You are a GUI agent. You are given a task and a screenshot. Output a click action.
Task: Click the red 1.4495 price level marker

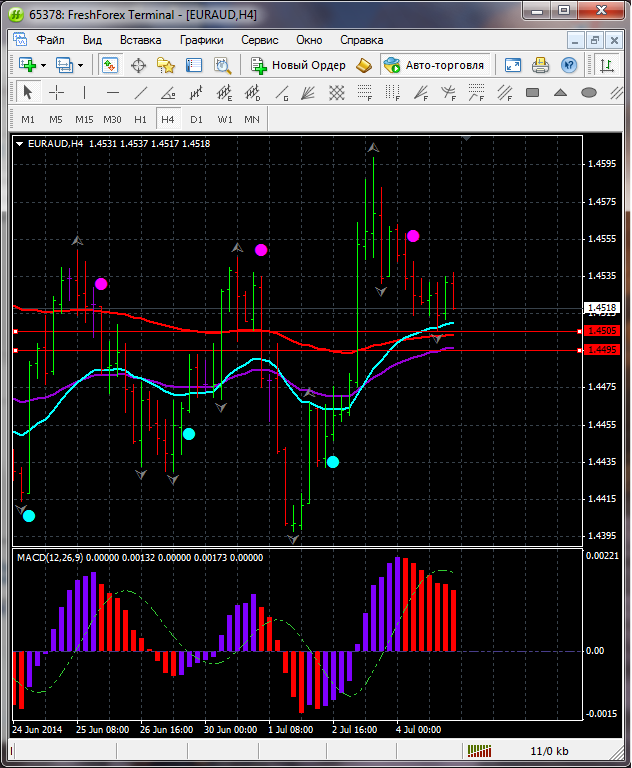[602, 350]
